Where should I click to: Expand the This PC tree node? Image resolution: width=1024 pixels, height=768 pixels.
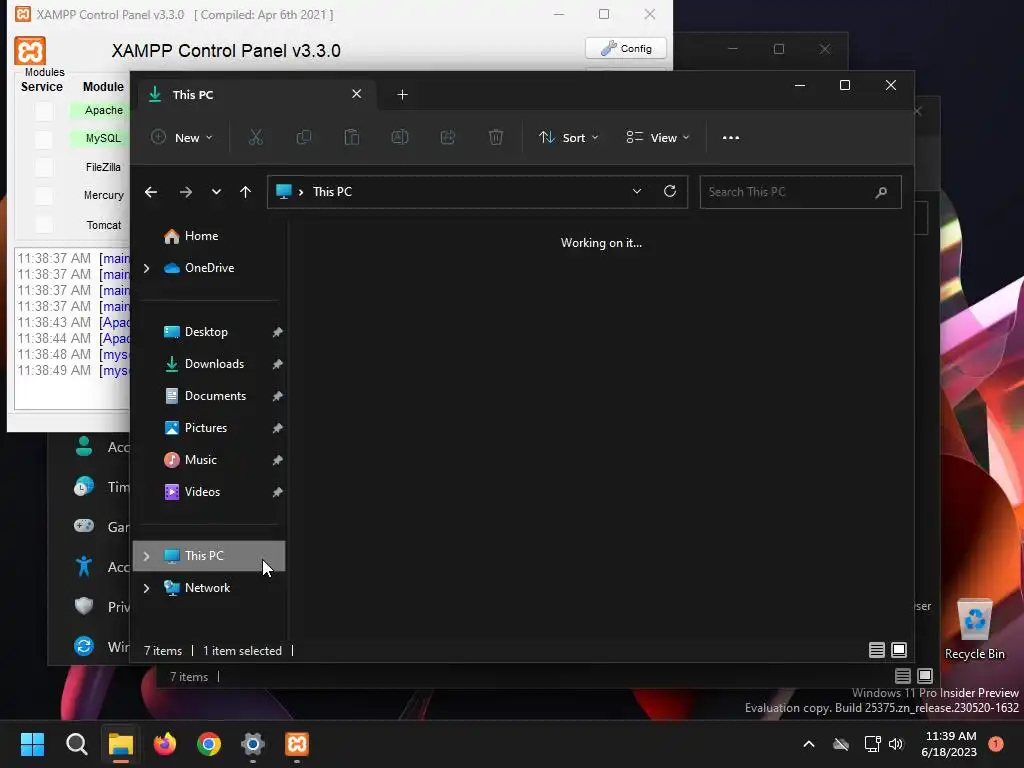(x=146, y=556)
